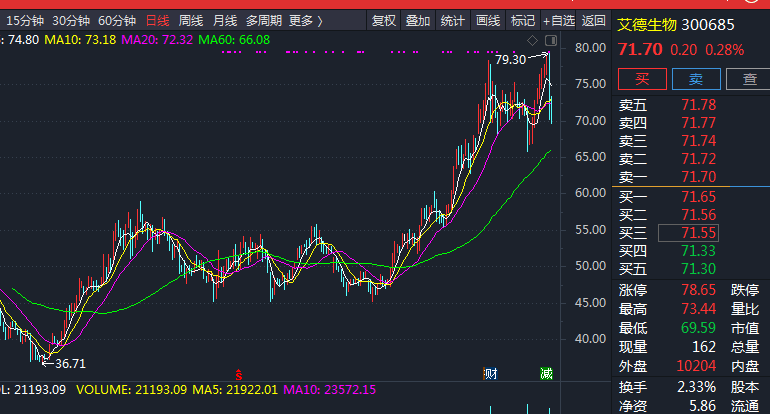Select 卖一 price 71.70
The image size is (770, 414).
coord(699,177)
